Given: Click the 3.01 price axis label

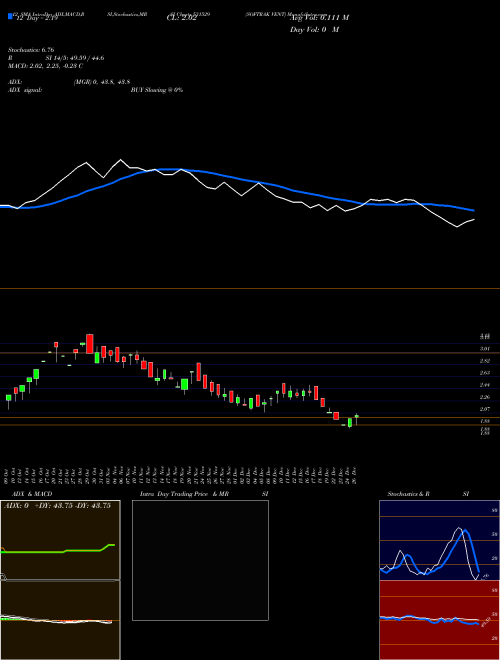Looking at the screenshot, I should 485,349.
